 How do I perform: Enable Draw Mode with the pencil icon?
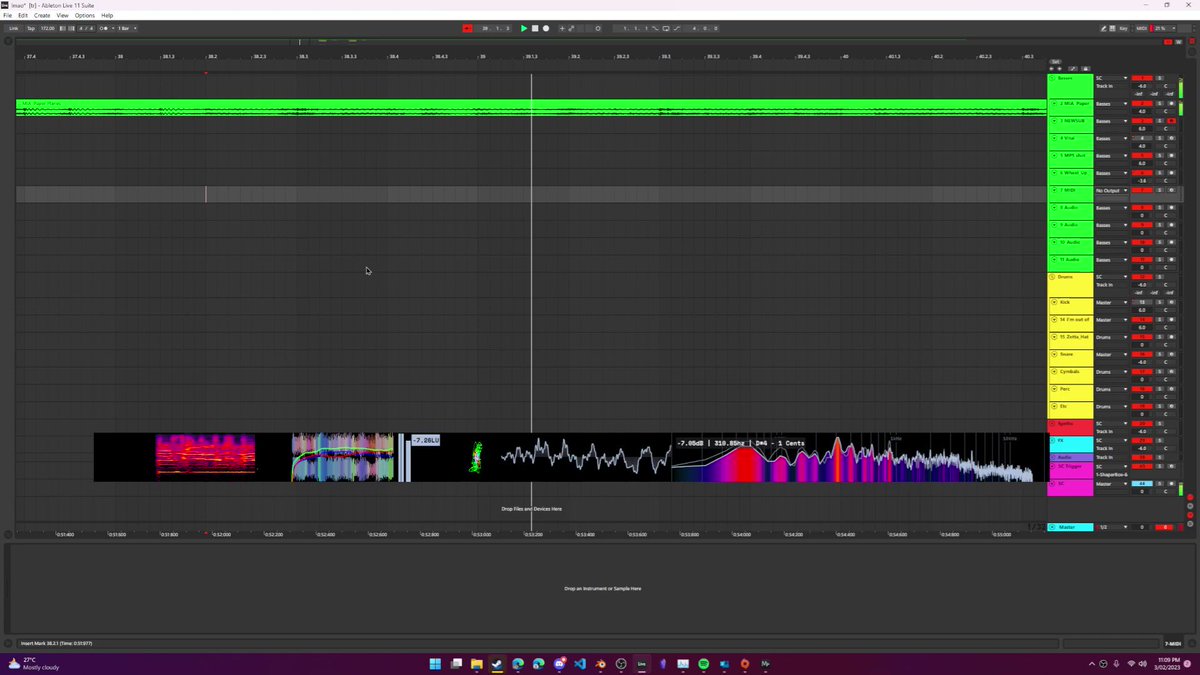pos(1105,28)
